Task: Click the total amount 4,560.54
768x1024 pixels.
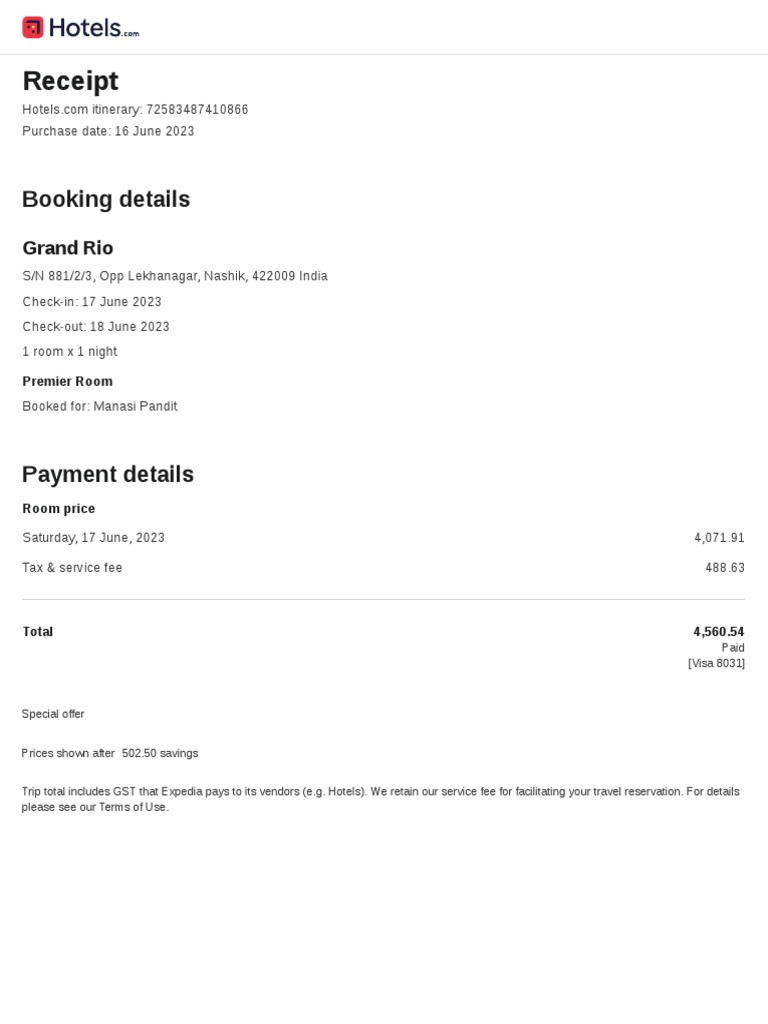Action: click(718, 632)
